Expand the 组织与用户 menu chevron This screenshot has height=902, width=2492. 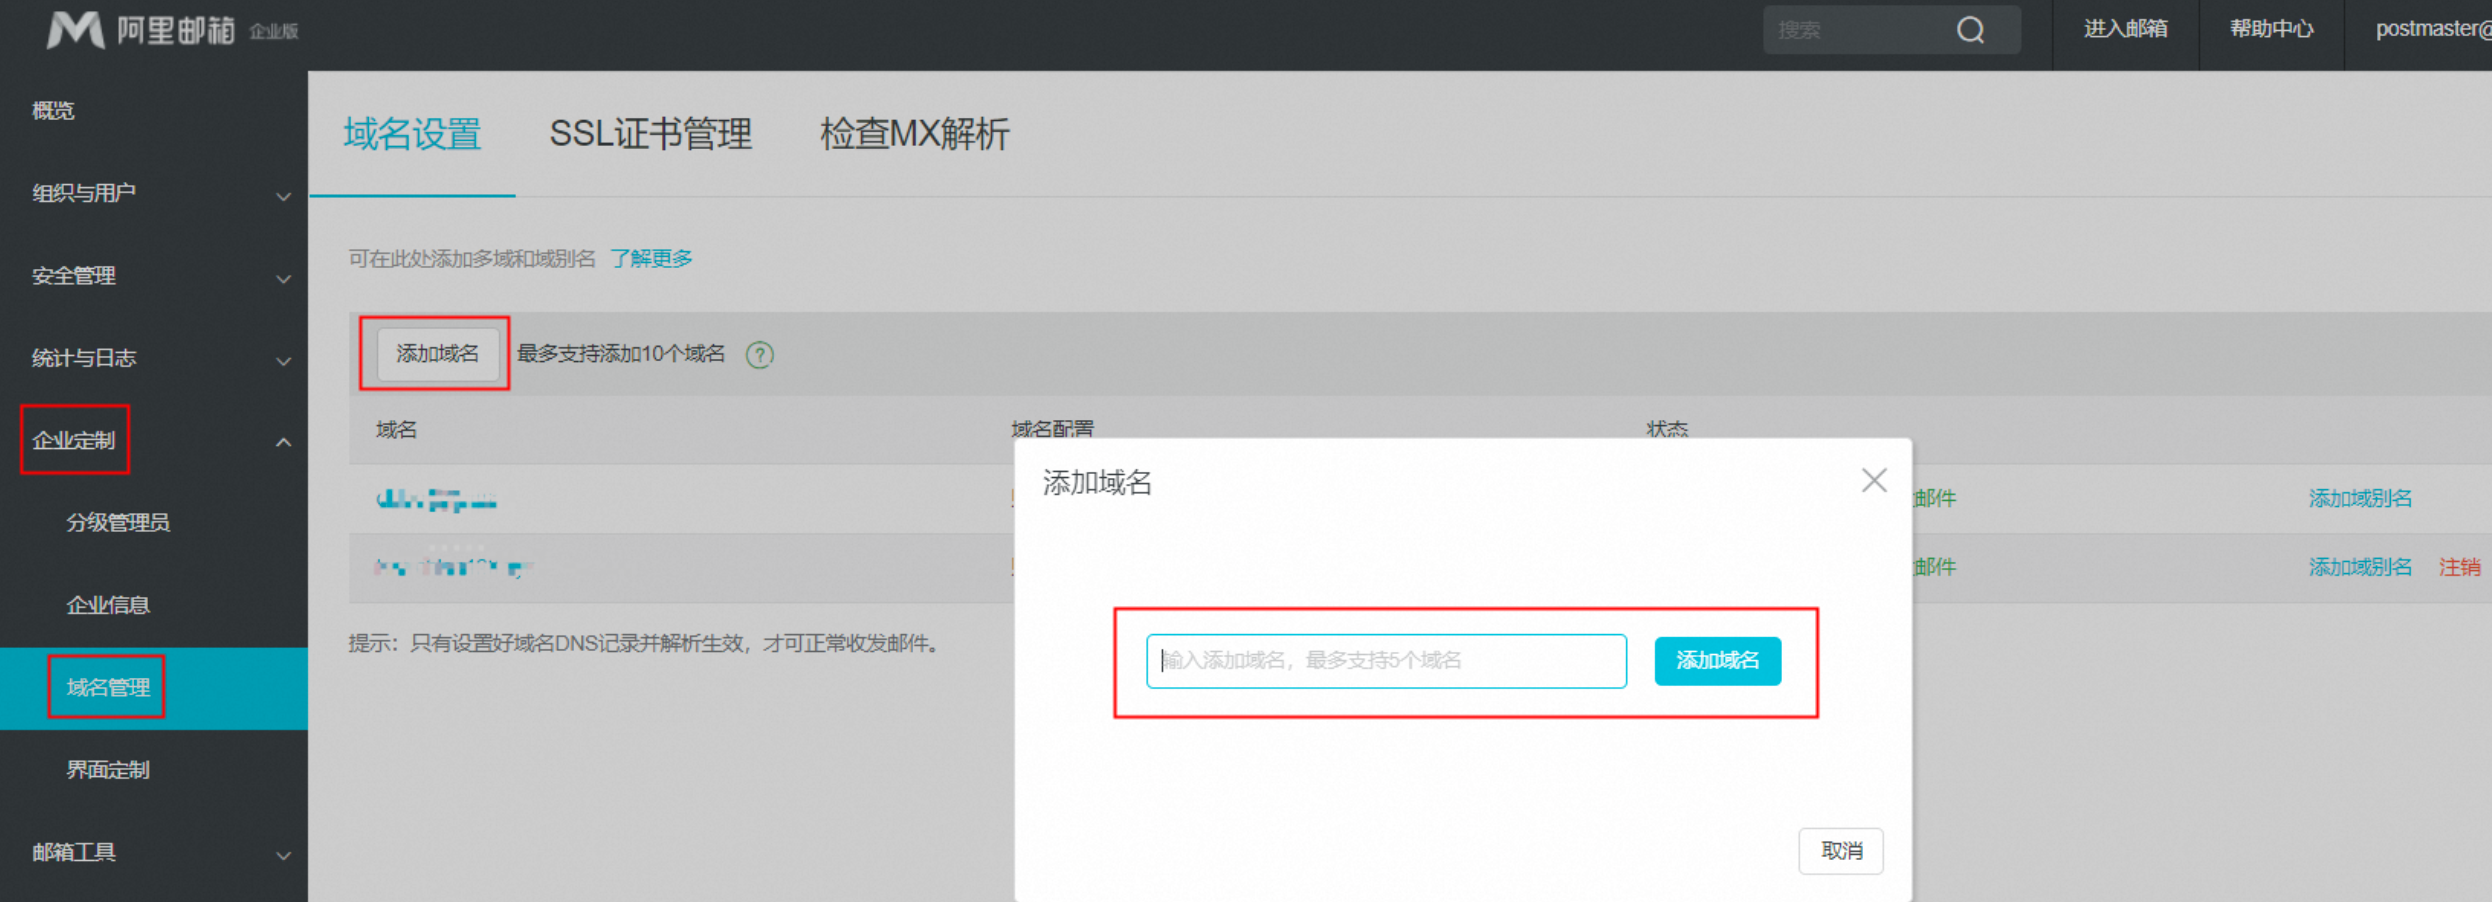click(284, 196)
